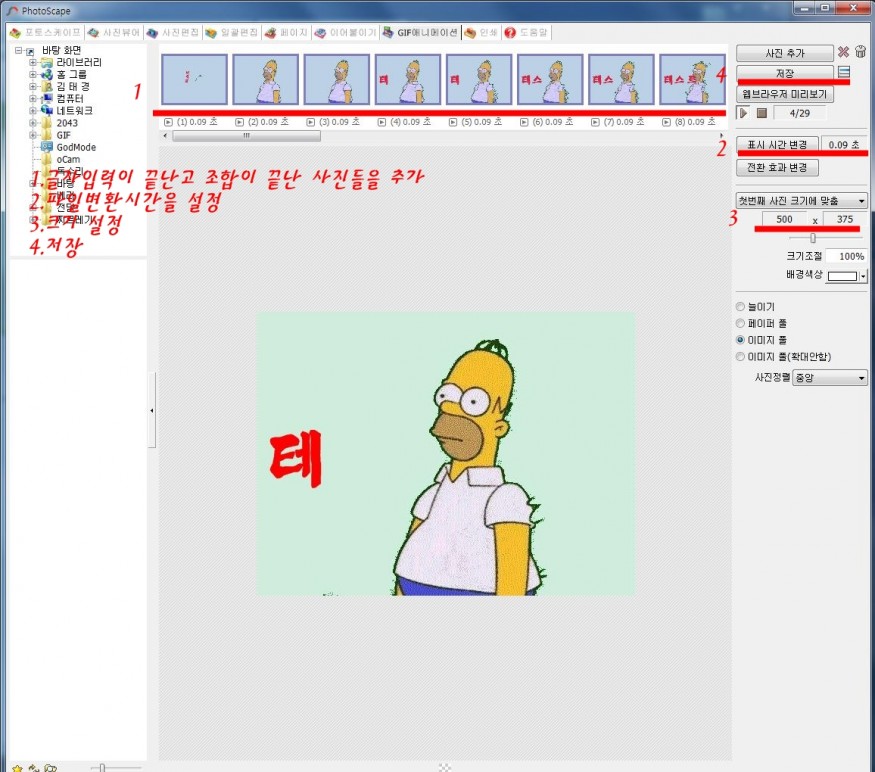
Task: Click the height field showing 375
Action: pos(844,219)
